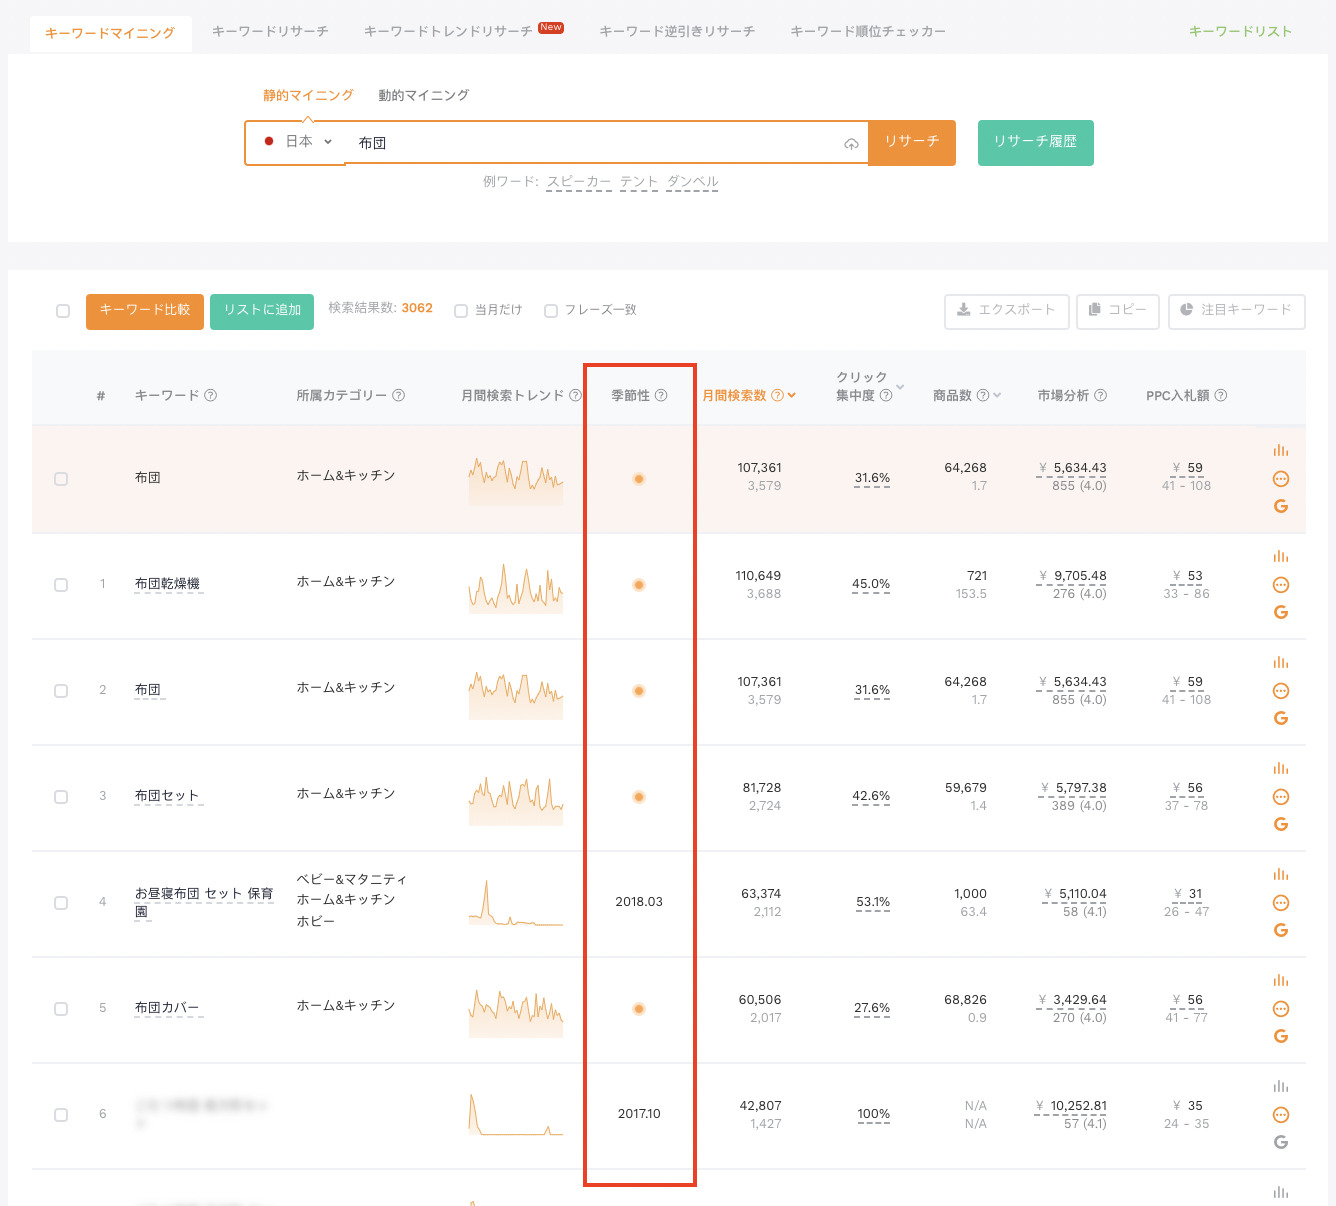Screen dimensions: 1336x1206
Task: Check the box for 布団乾燥機 row
Action: click(x=61, y=585)
